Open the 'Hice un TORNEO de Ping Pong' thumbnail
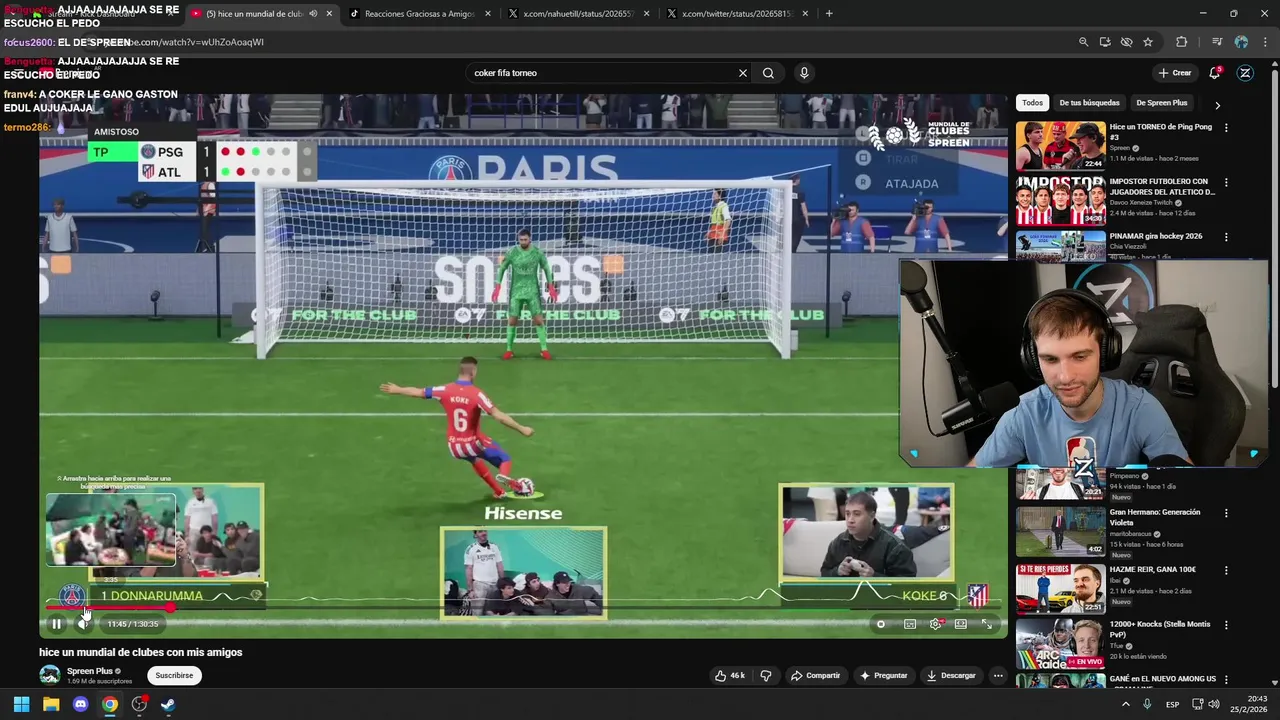Image resolution: width=1280 pixels, height=720 pixels. (1061, 146)
